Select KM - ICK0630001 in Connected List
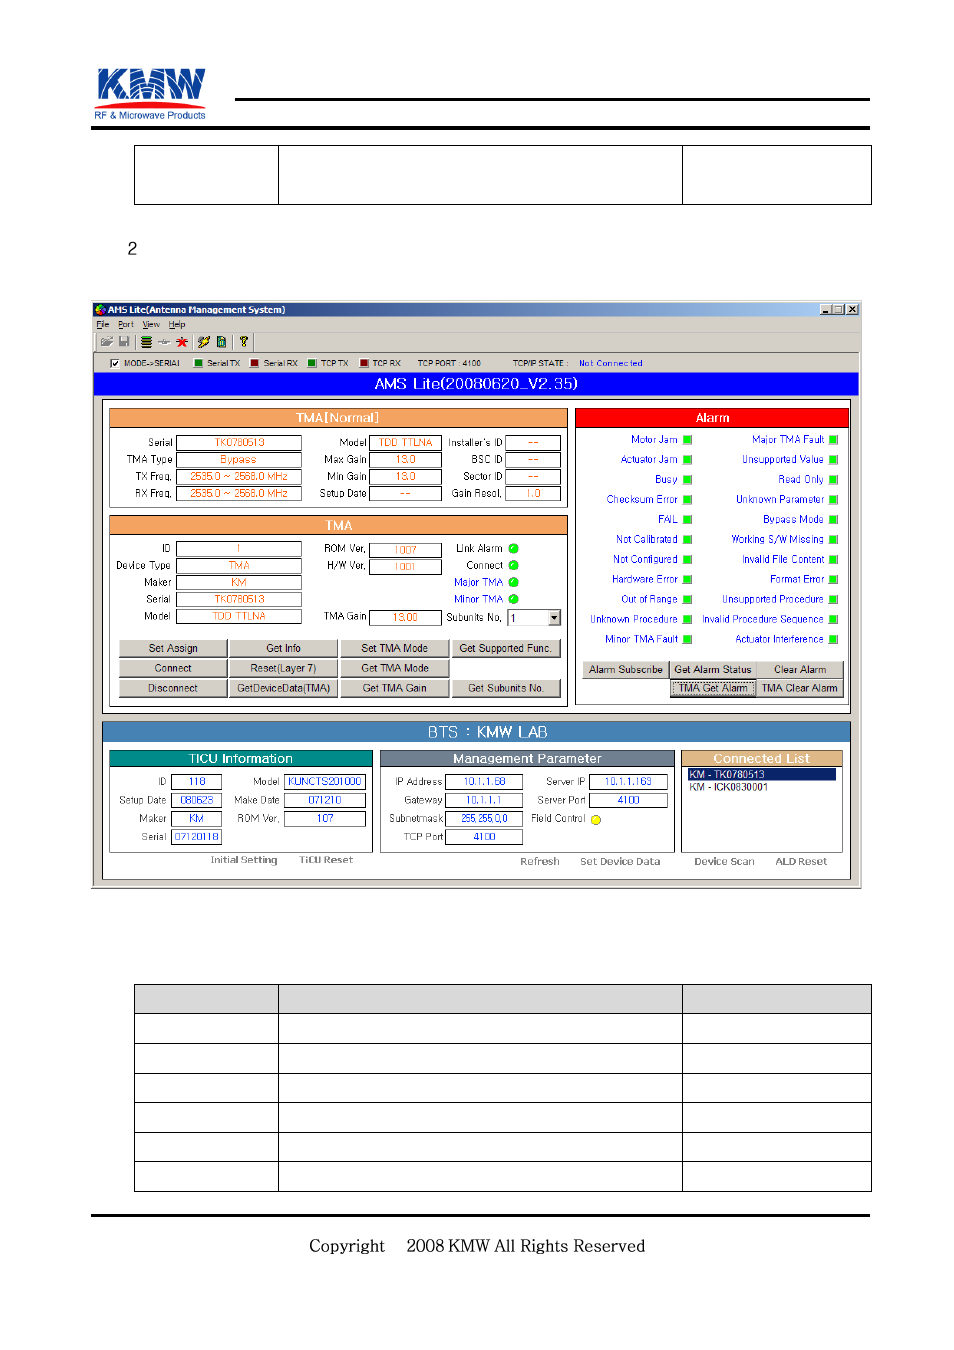 [x=761, y=788]
